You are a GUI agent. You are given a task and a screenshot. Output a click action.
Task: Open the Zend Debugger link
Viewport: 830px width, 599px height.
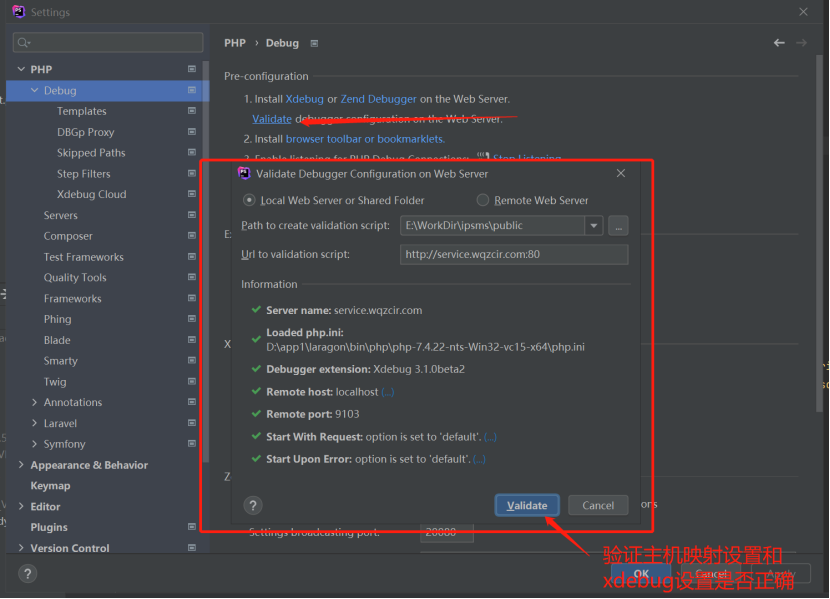click(378, 99)
